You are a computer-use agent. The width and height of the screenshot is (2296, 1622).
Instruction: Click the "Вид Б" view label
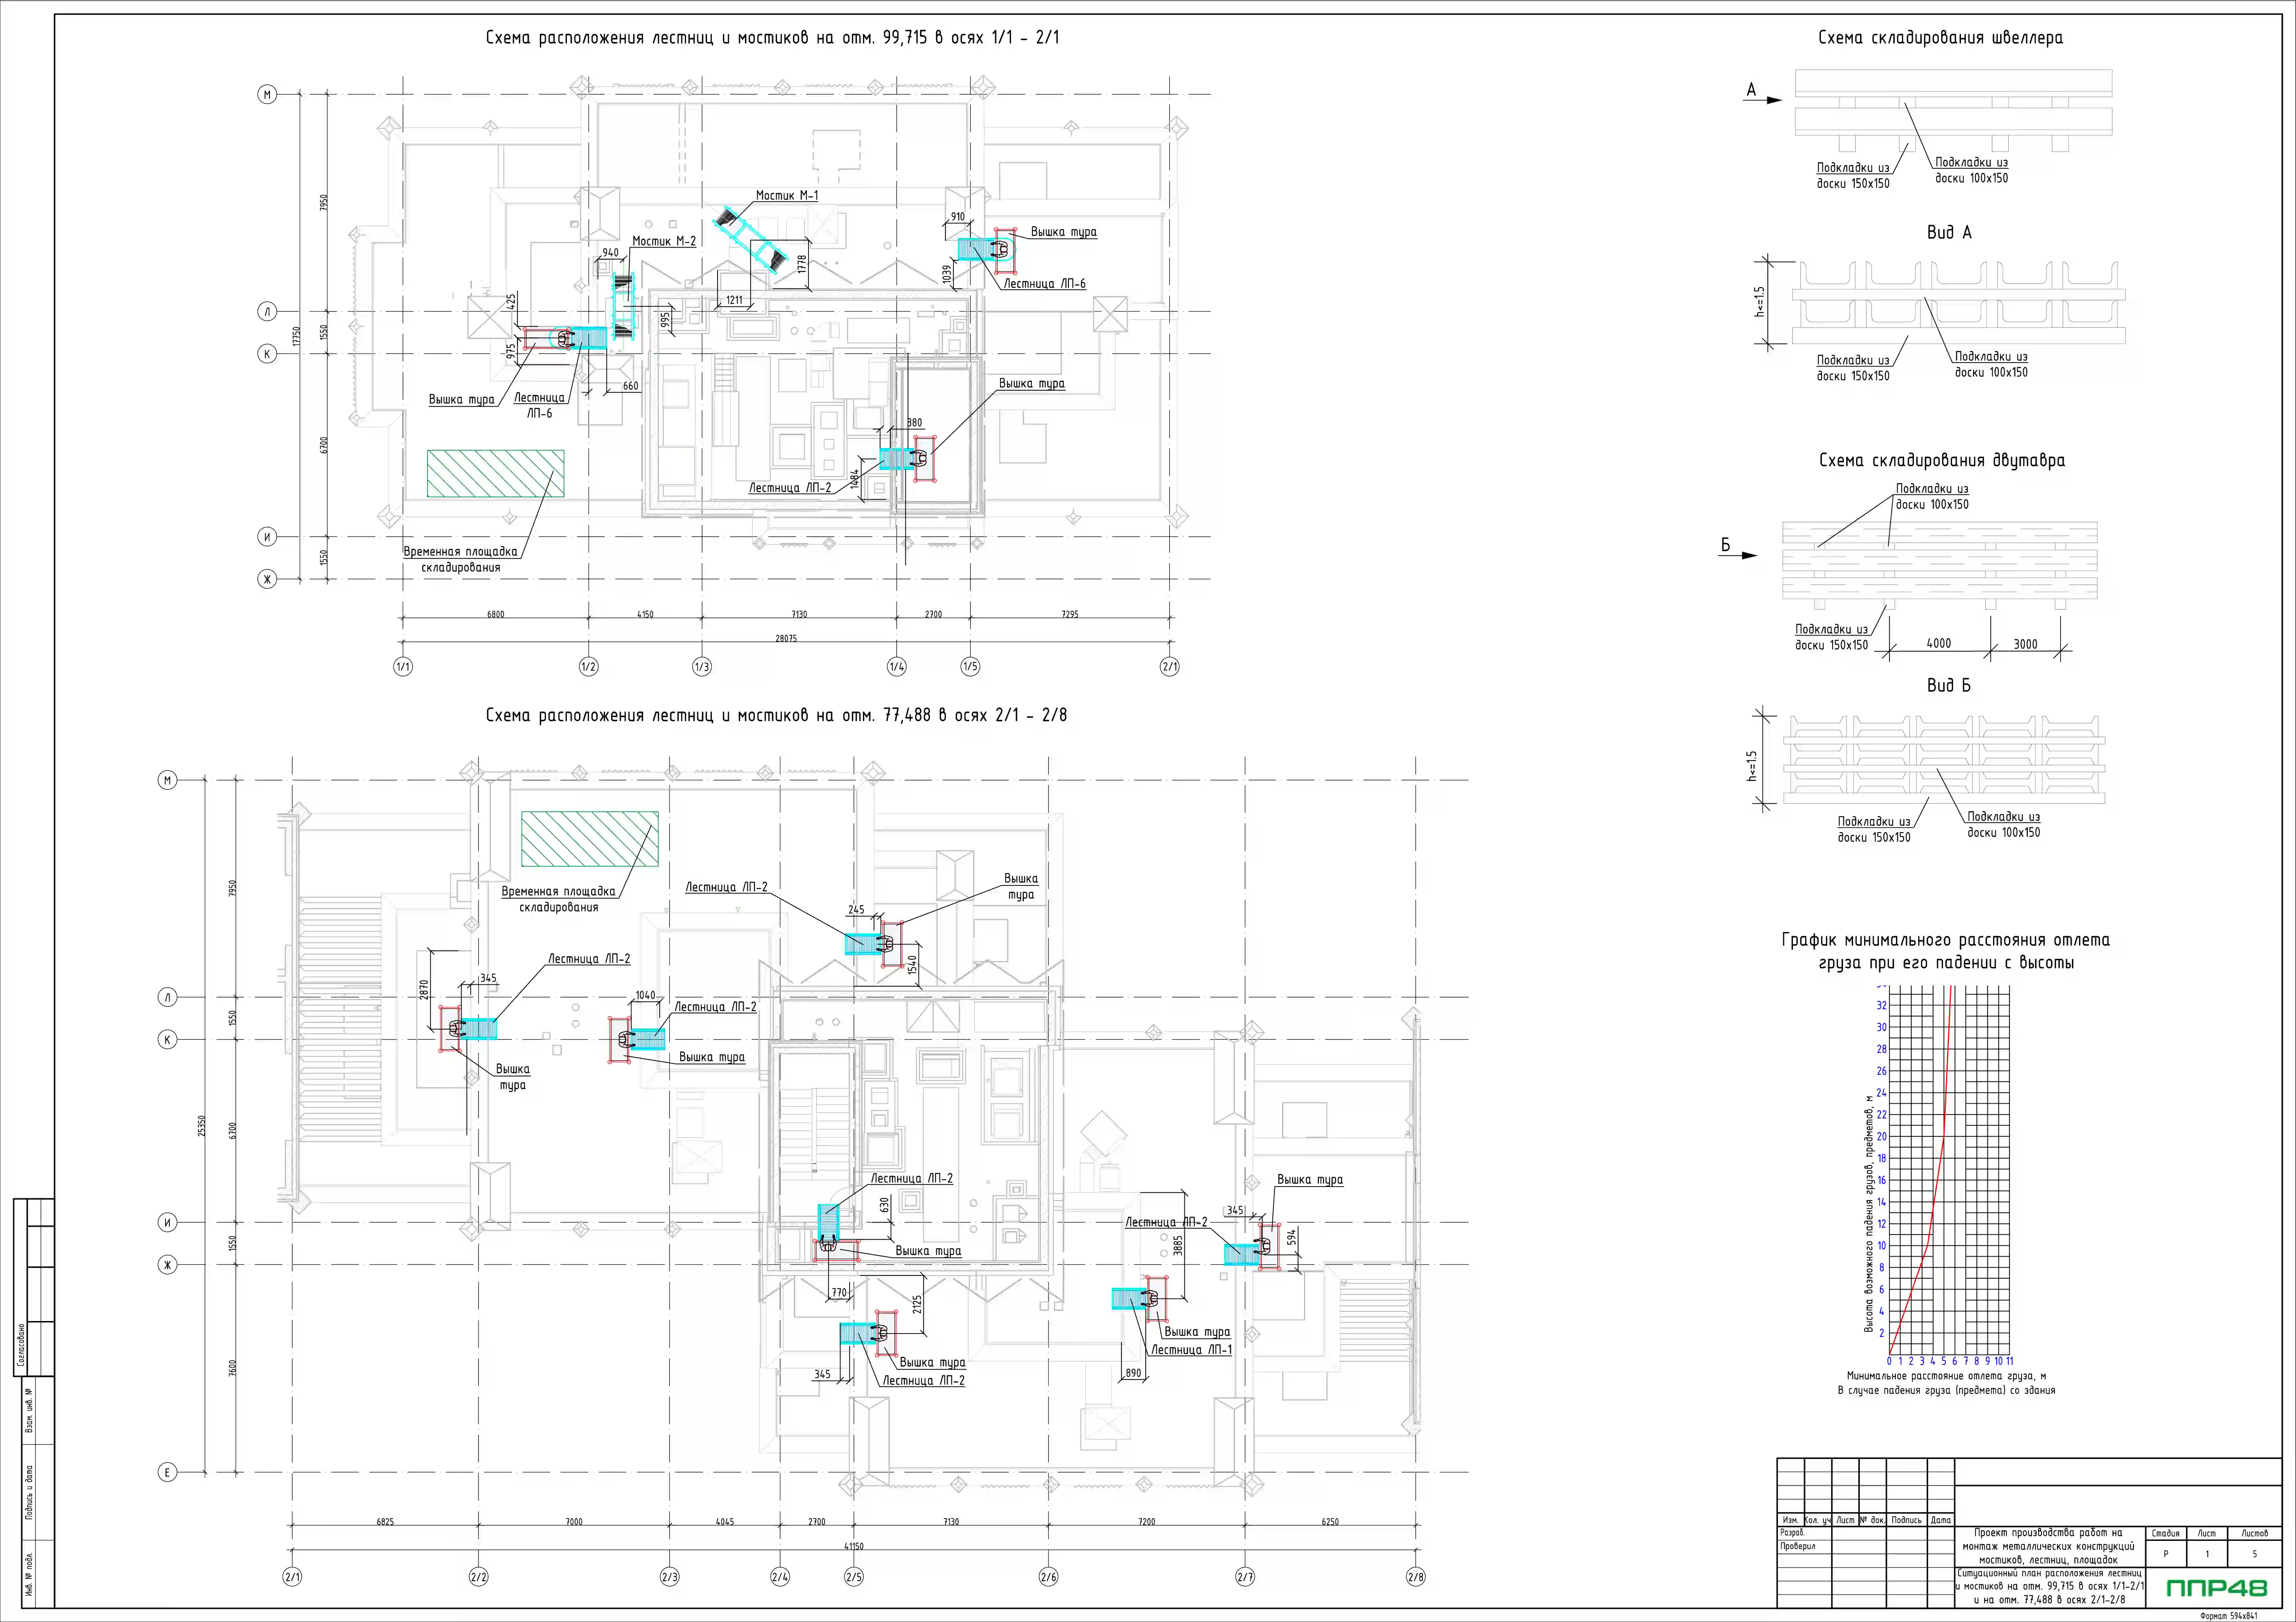(1949, 685)
